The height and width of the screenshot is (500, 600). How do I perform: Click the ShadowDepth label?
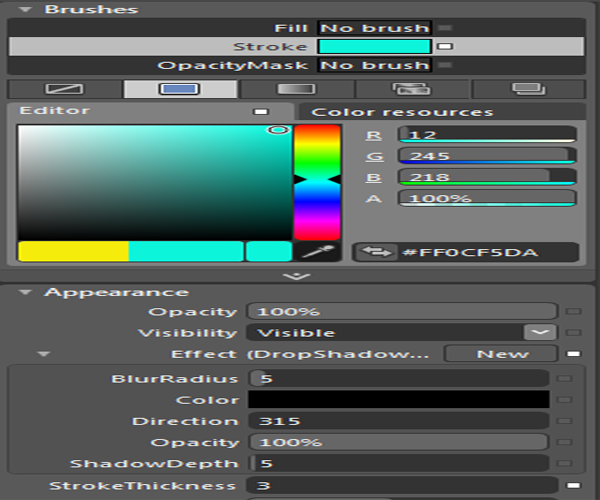pyautogui.click(x=154, y=464)
